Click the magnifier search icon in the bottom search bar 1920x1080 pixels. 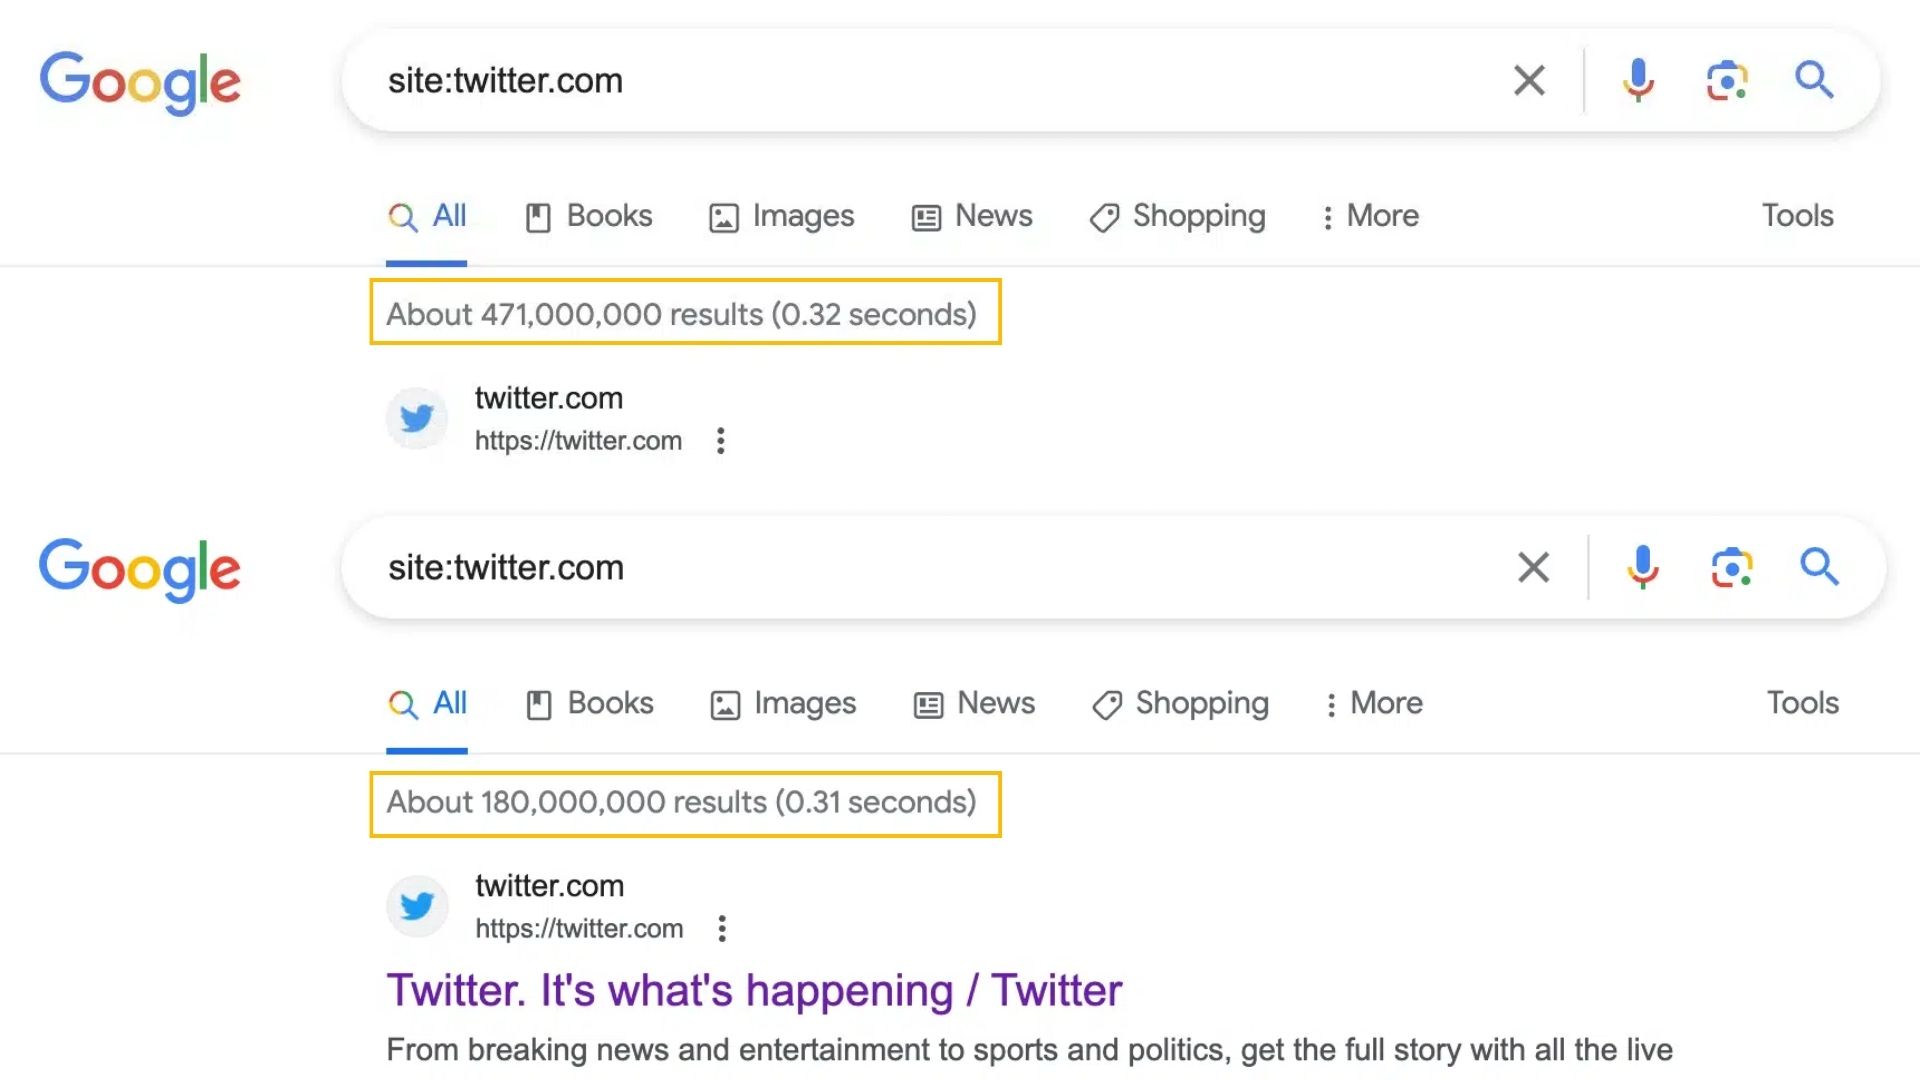pyautogui.click(x=1818, y=567)
